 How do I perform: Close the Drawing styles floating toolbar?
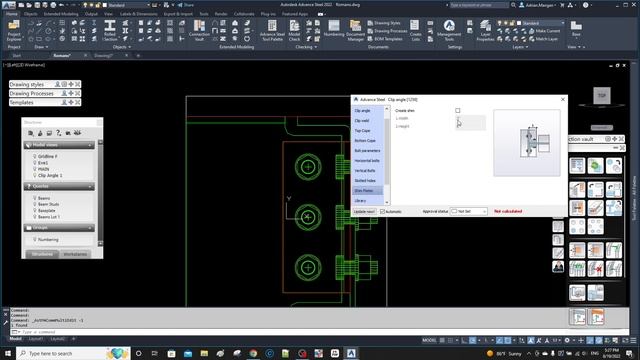78,84
